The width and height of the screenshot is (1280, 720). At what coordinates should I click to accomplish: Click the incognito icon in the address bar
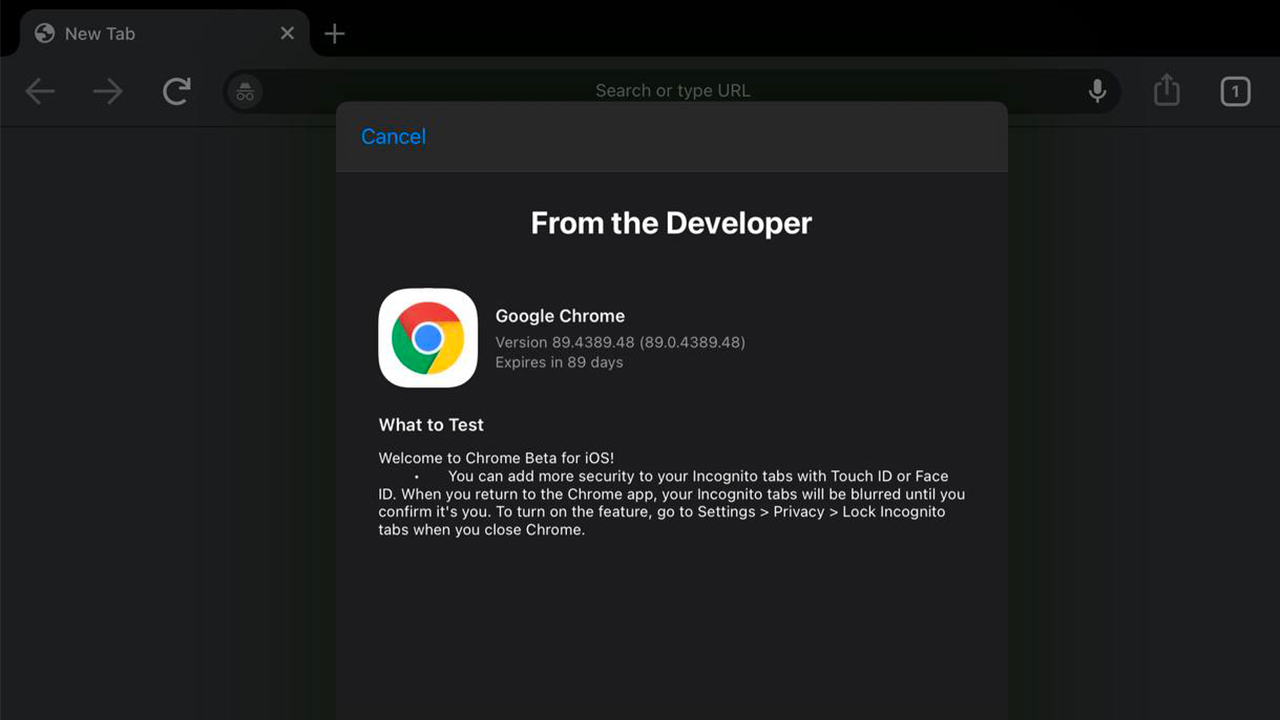pos(245,92)
